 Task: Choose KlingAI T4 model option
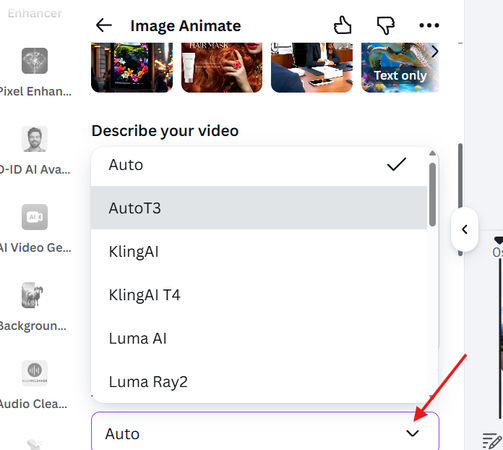click(259, 295)
